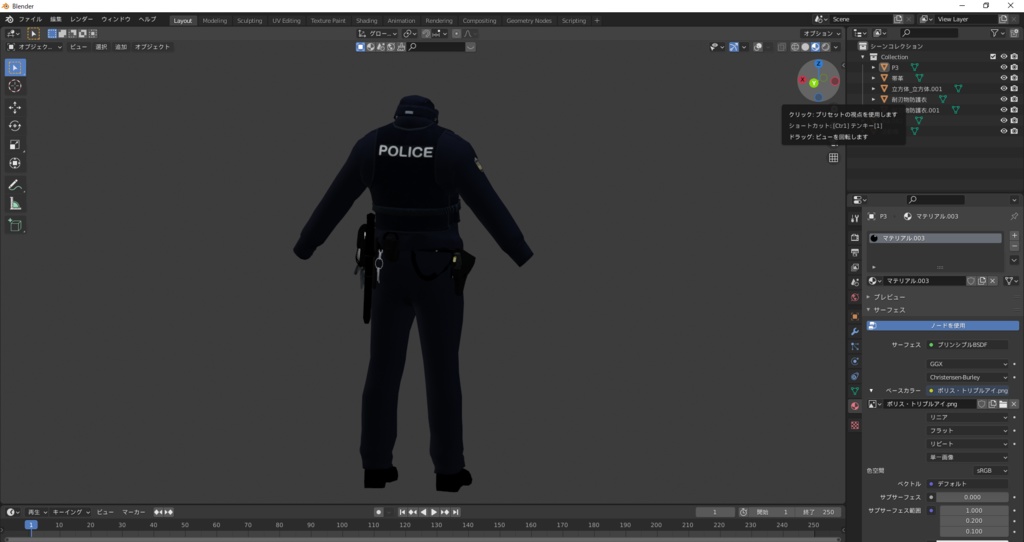The height and width of the screenshot is (542, 1024).
Task: Open the Christensen-Burley subsurface method dropdown
Action: click(968, 377)
